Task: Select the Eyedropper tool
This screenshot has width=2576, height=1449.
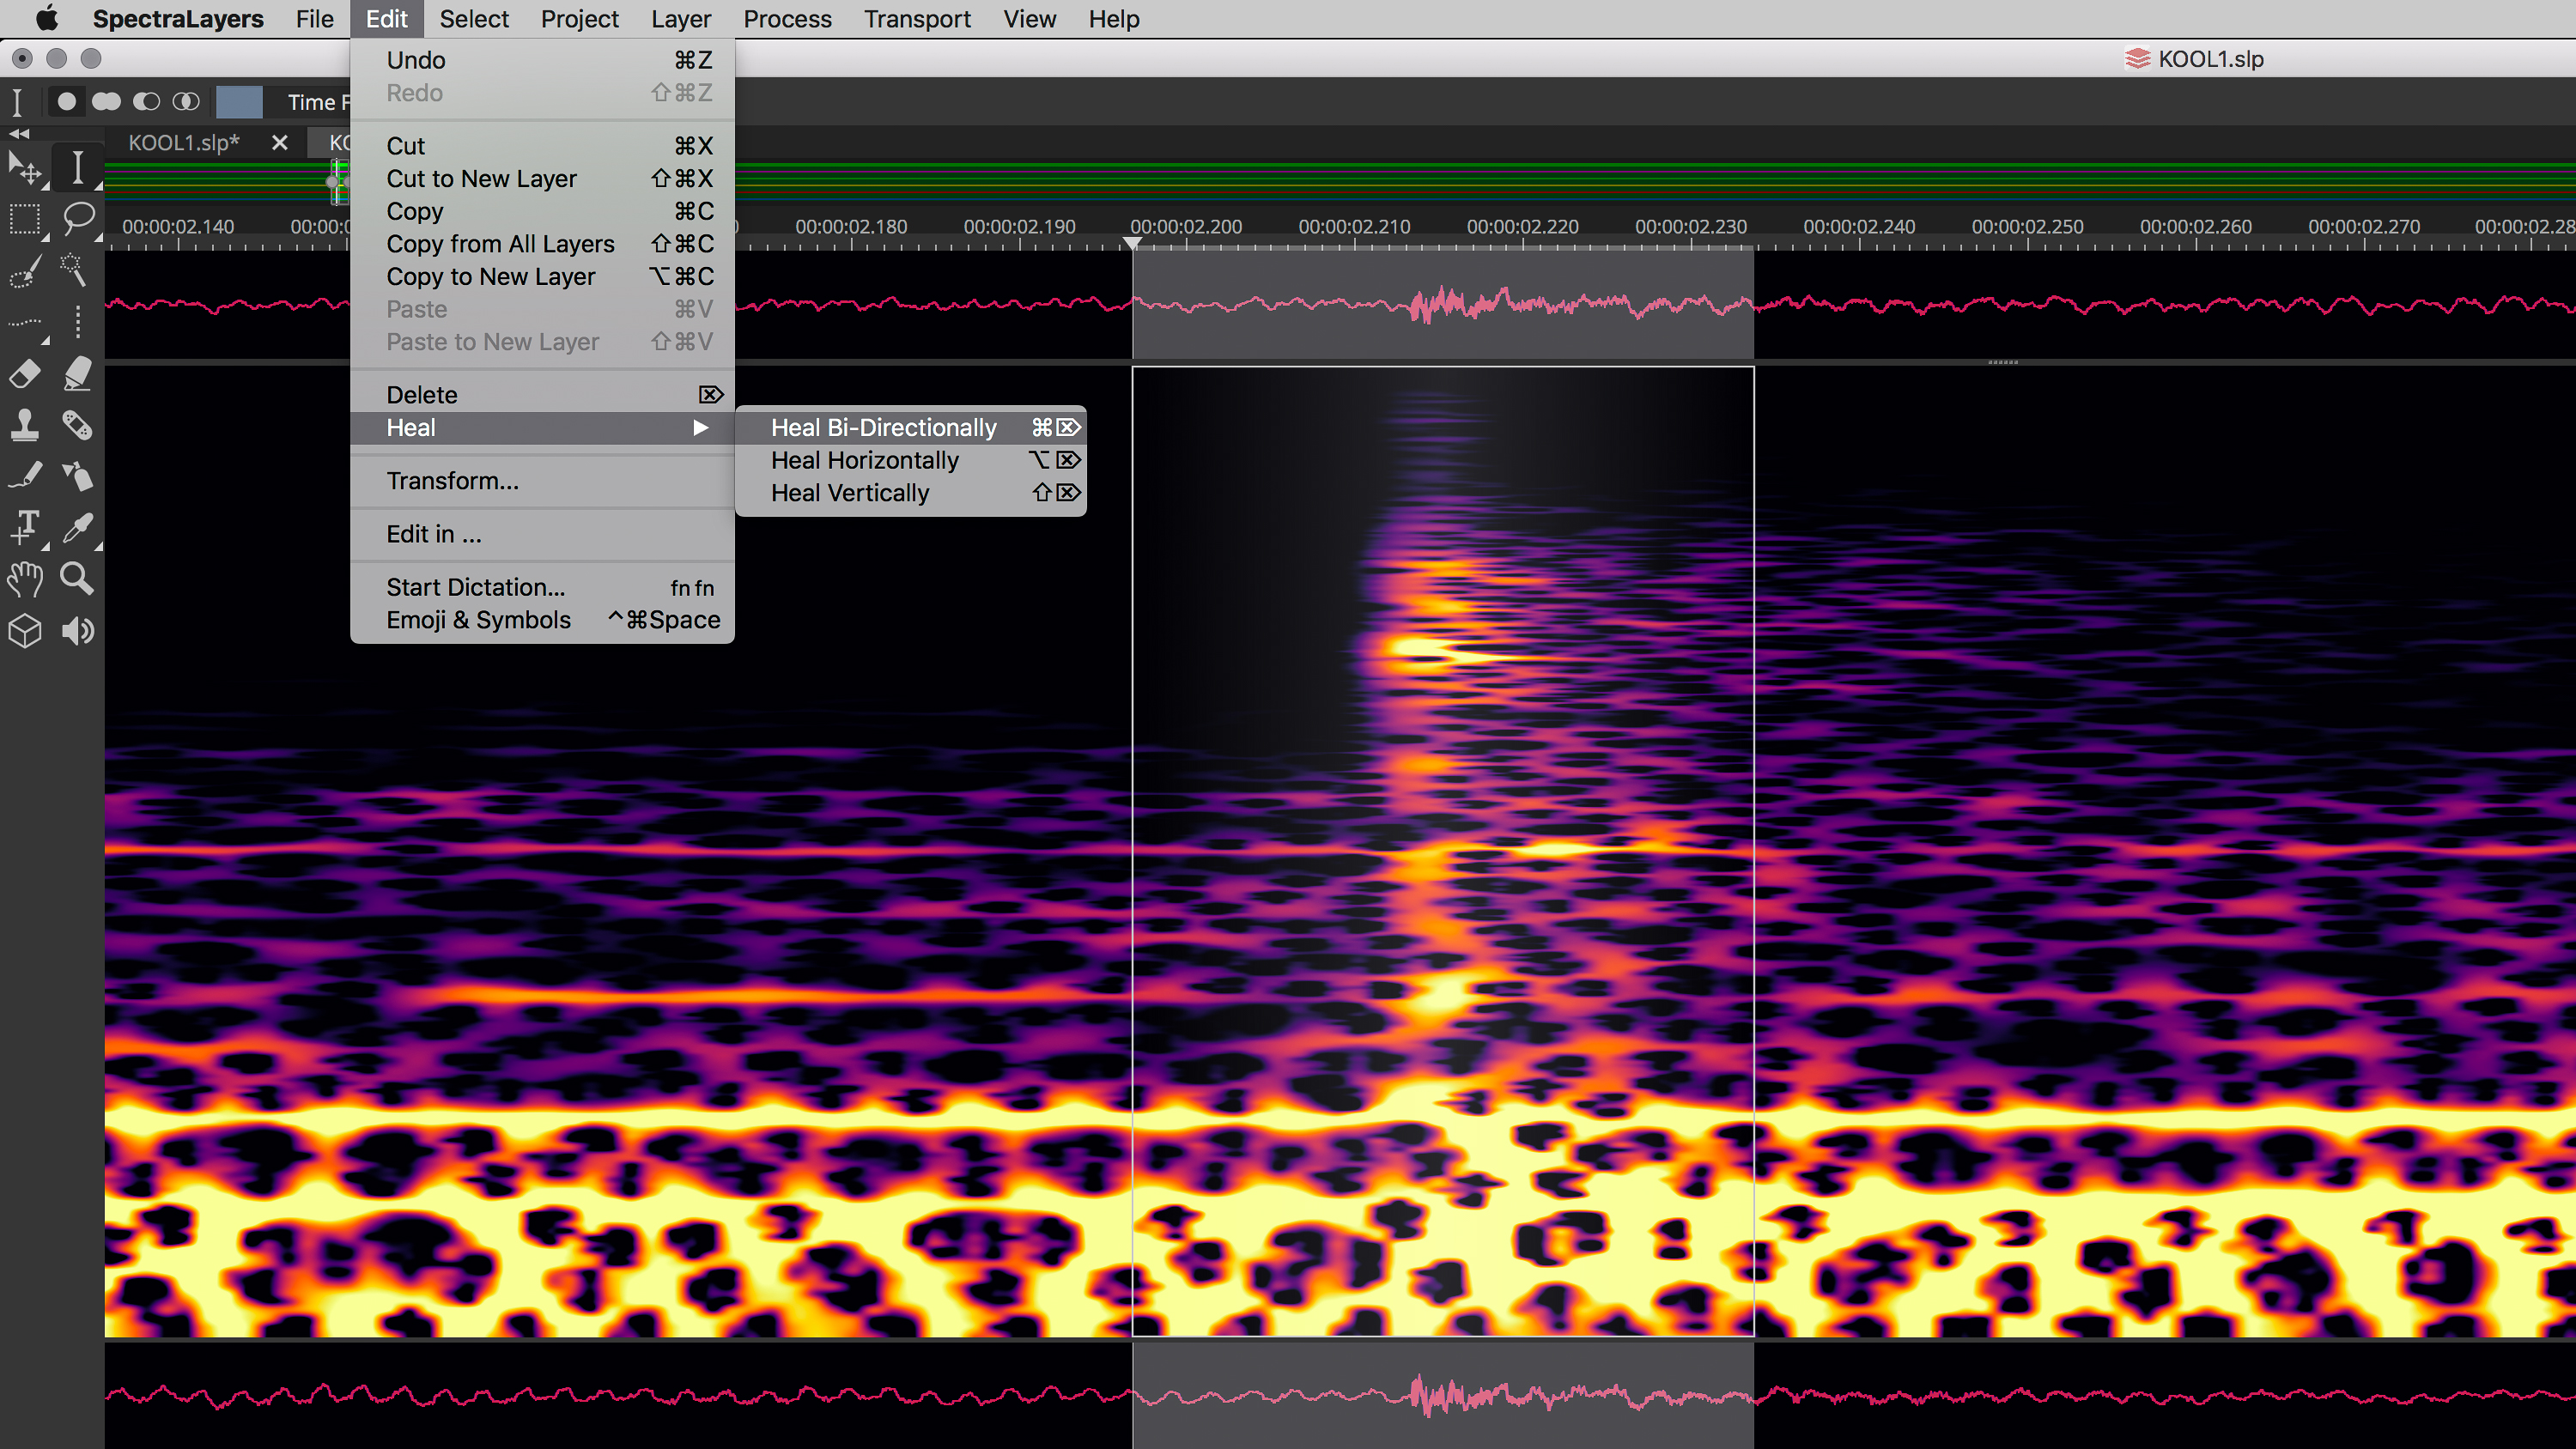Action: coord(78,527)
